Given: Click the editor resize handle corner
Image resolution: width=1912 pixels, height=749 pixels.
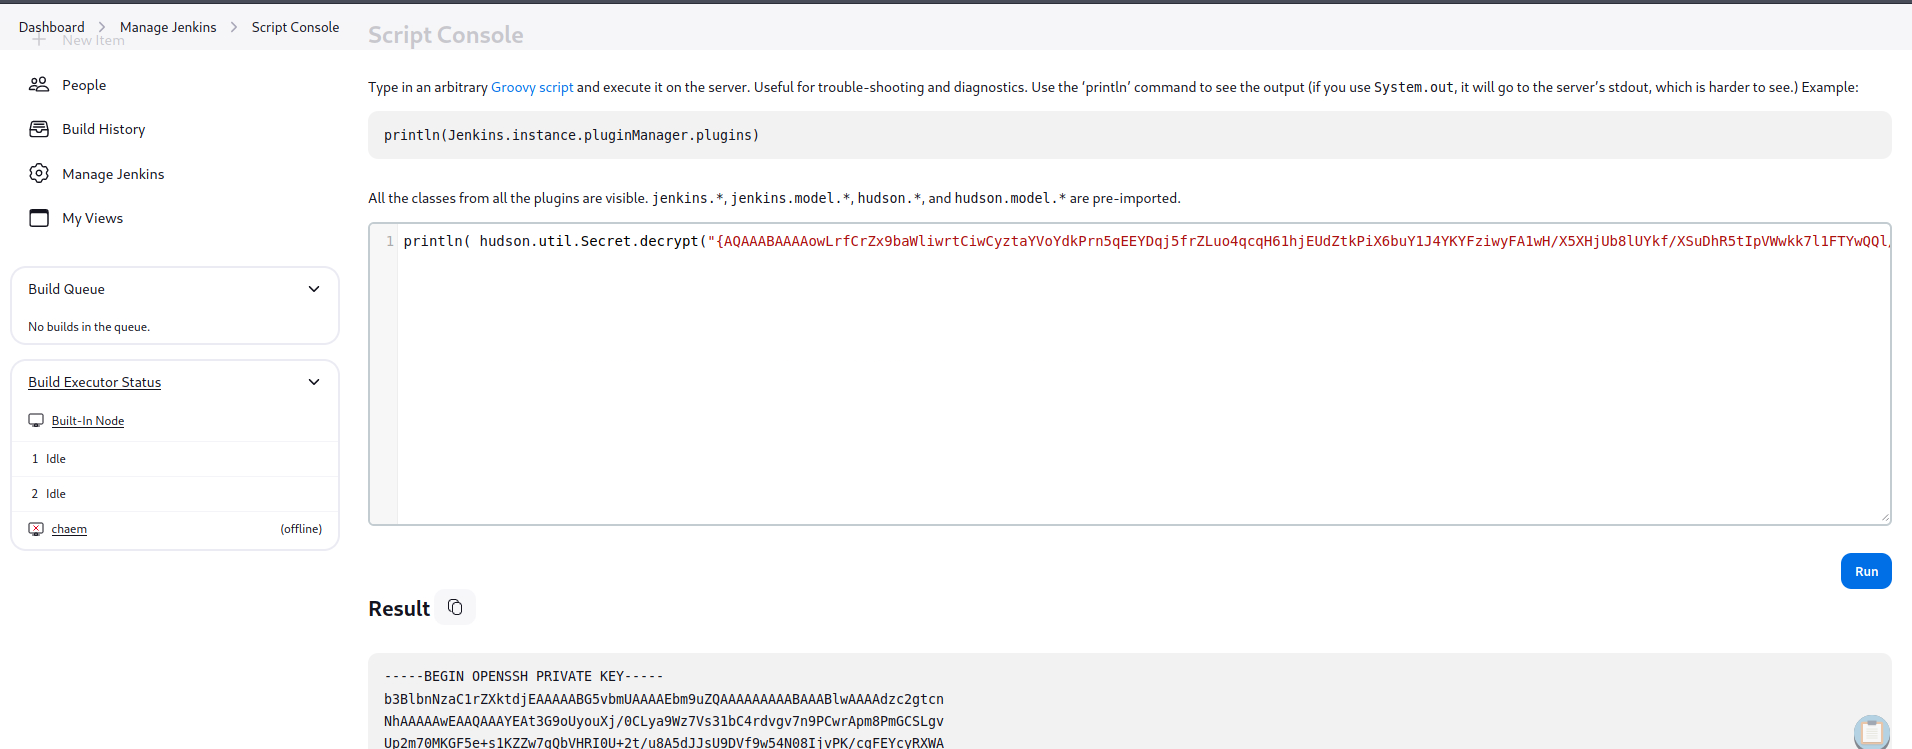Looking at the screenshot, I should (1884, 517).
